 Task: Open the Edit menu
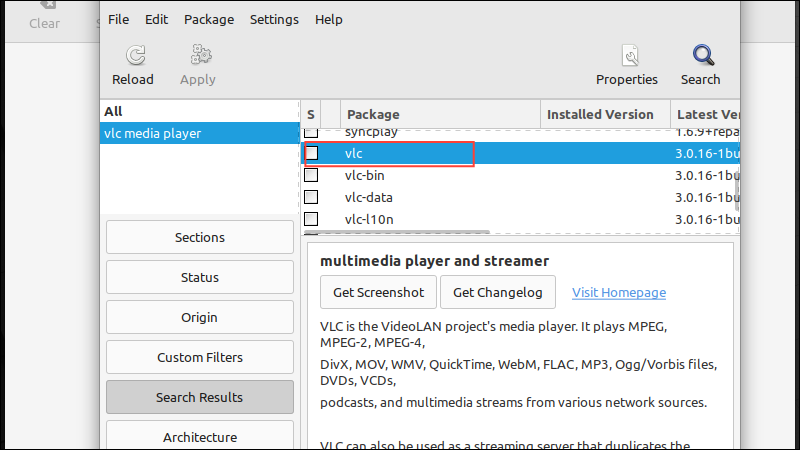coord(156,19)
